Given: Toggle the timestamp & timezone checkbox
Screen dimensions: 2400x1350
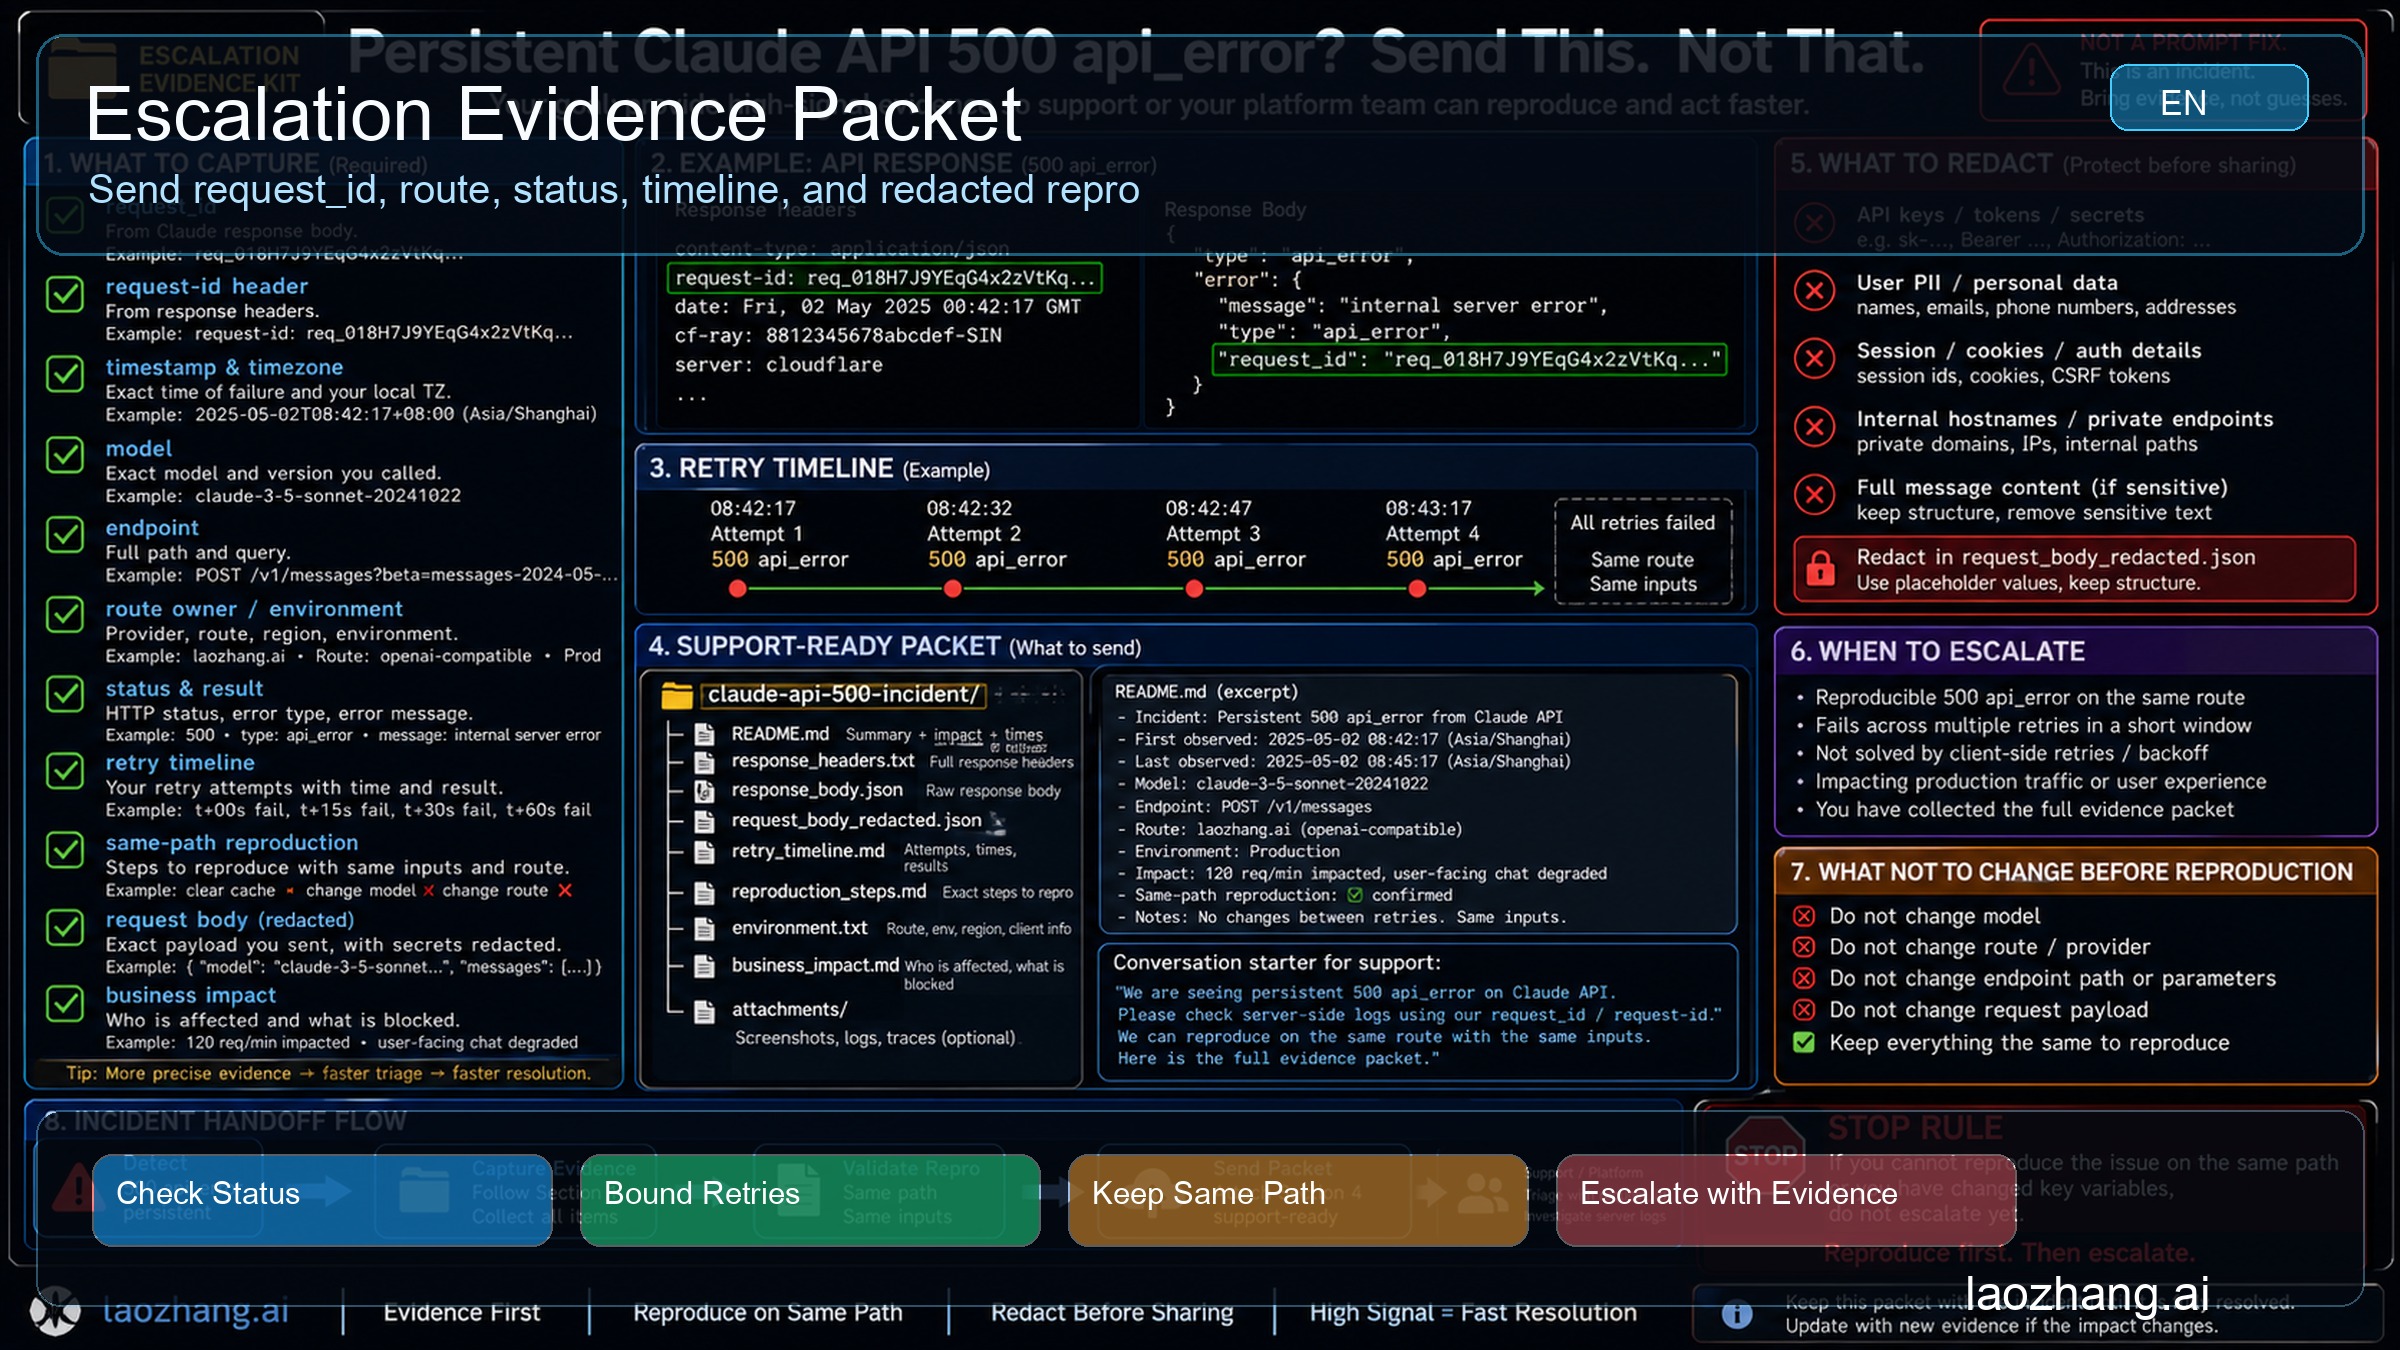Looking at the screenshot, I should 65,375.
